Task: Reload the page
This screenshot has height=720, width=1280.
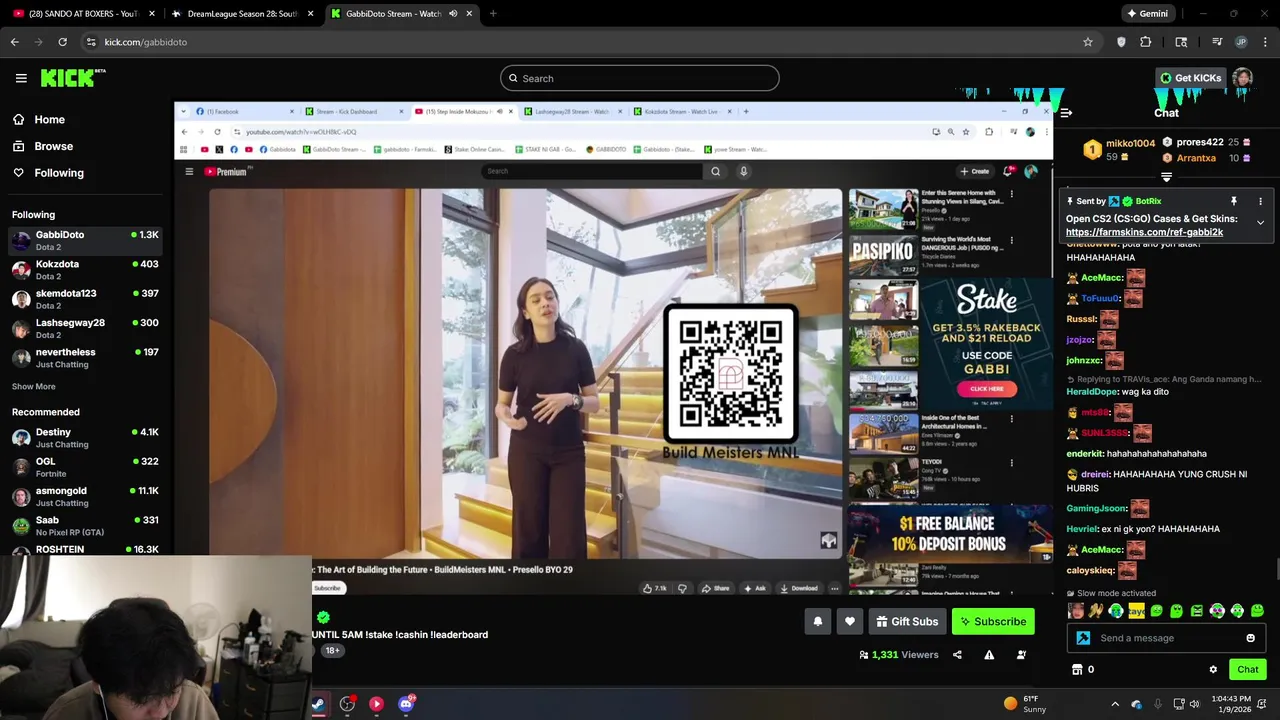Action: coord(62,42)
